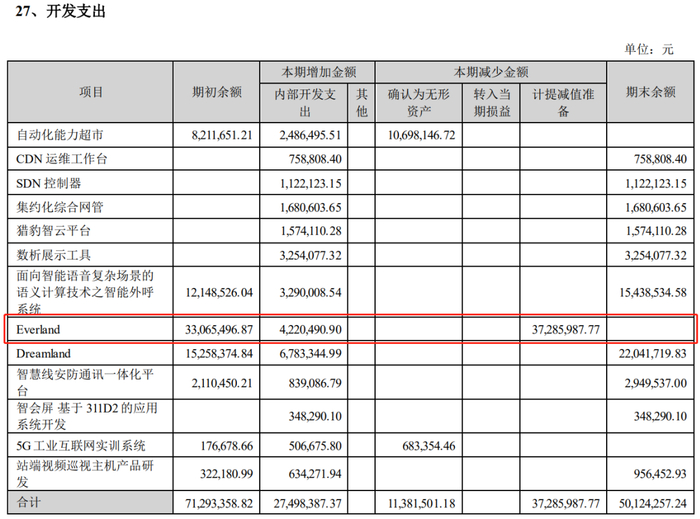Click 3,254,077.32 in the 期末余额 column

coord(656,255)
